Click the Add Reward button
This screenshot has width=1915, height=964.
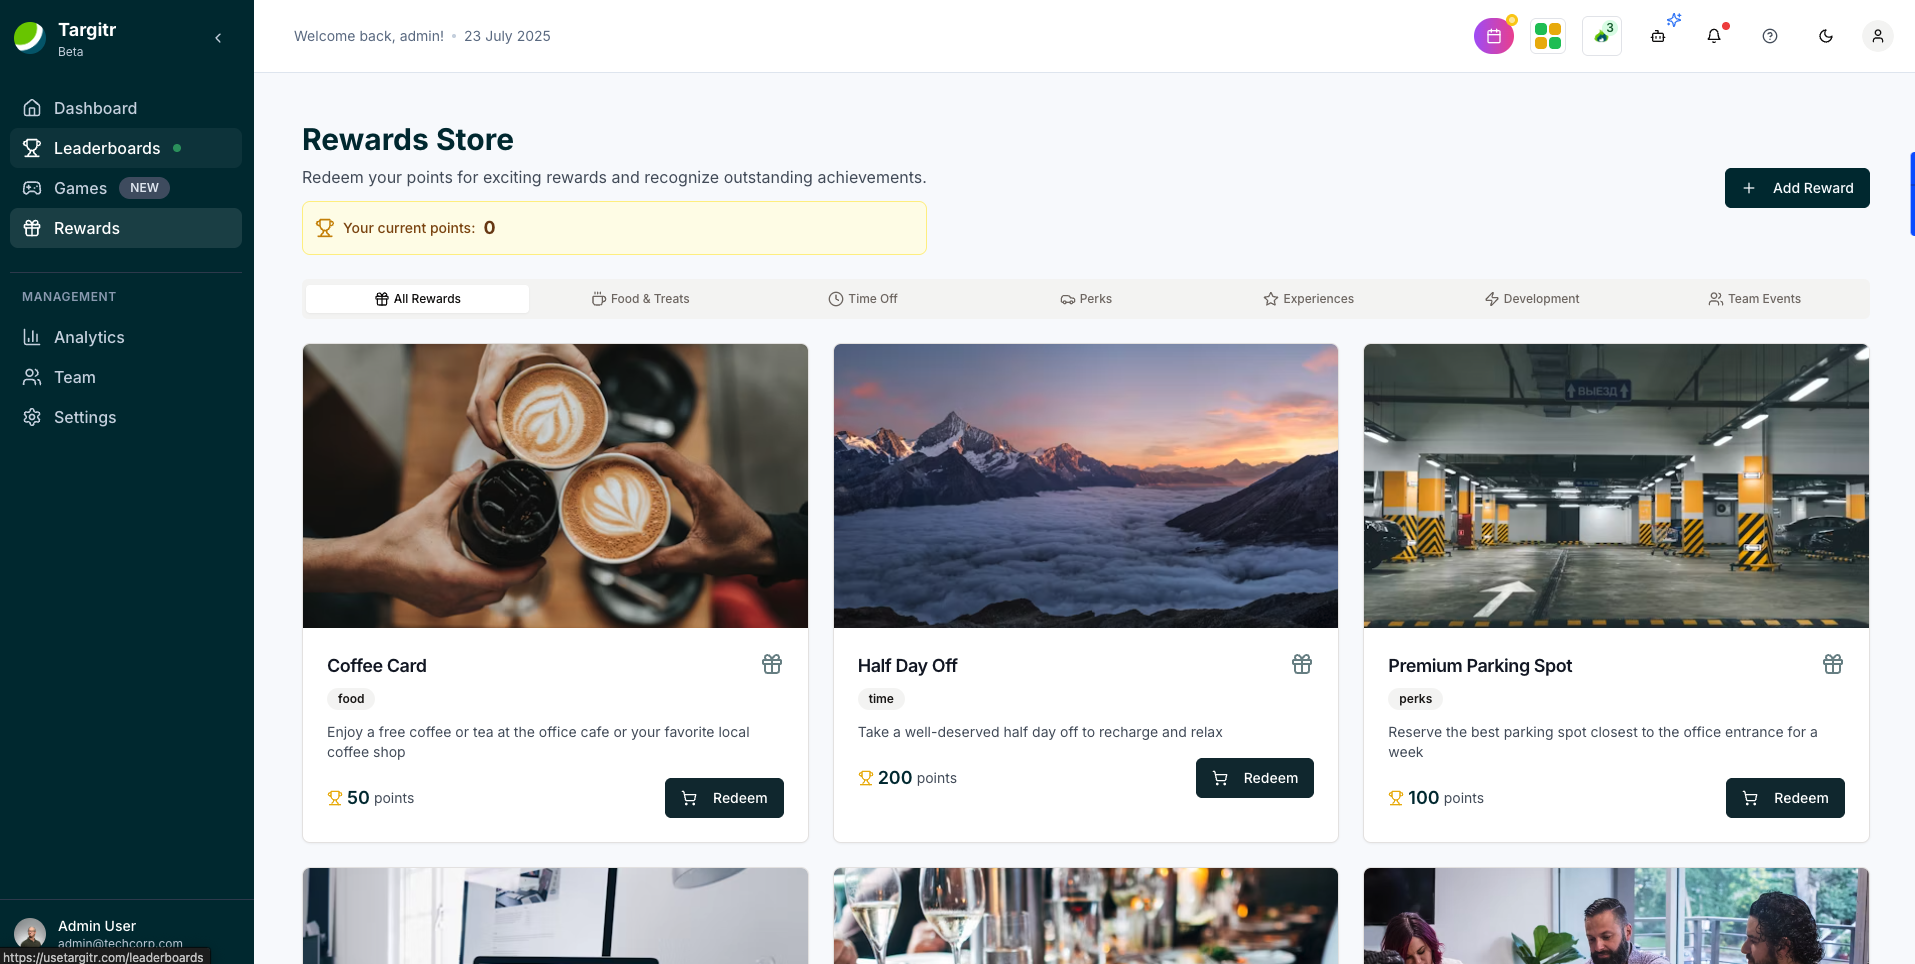[x=1797, y=188]
